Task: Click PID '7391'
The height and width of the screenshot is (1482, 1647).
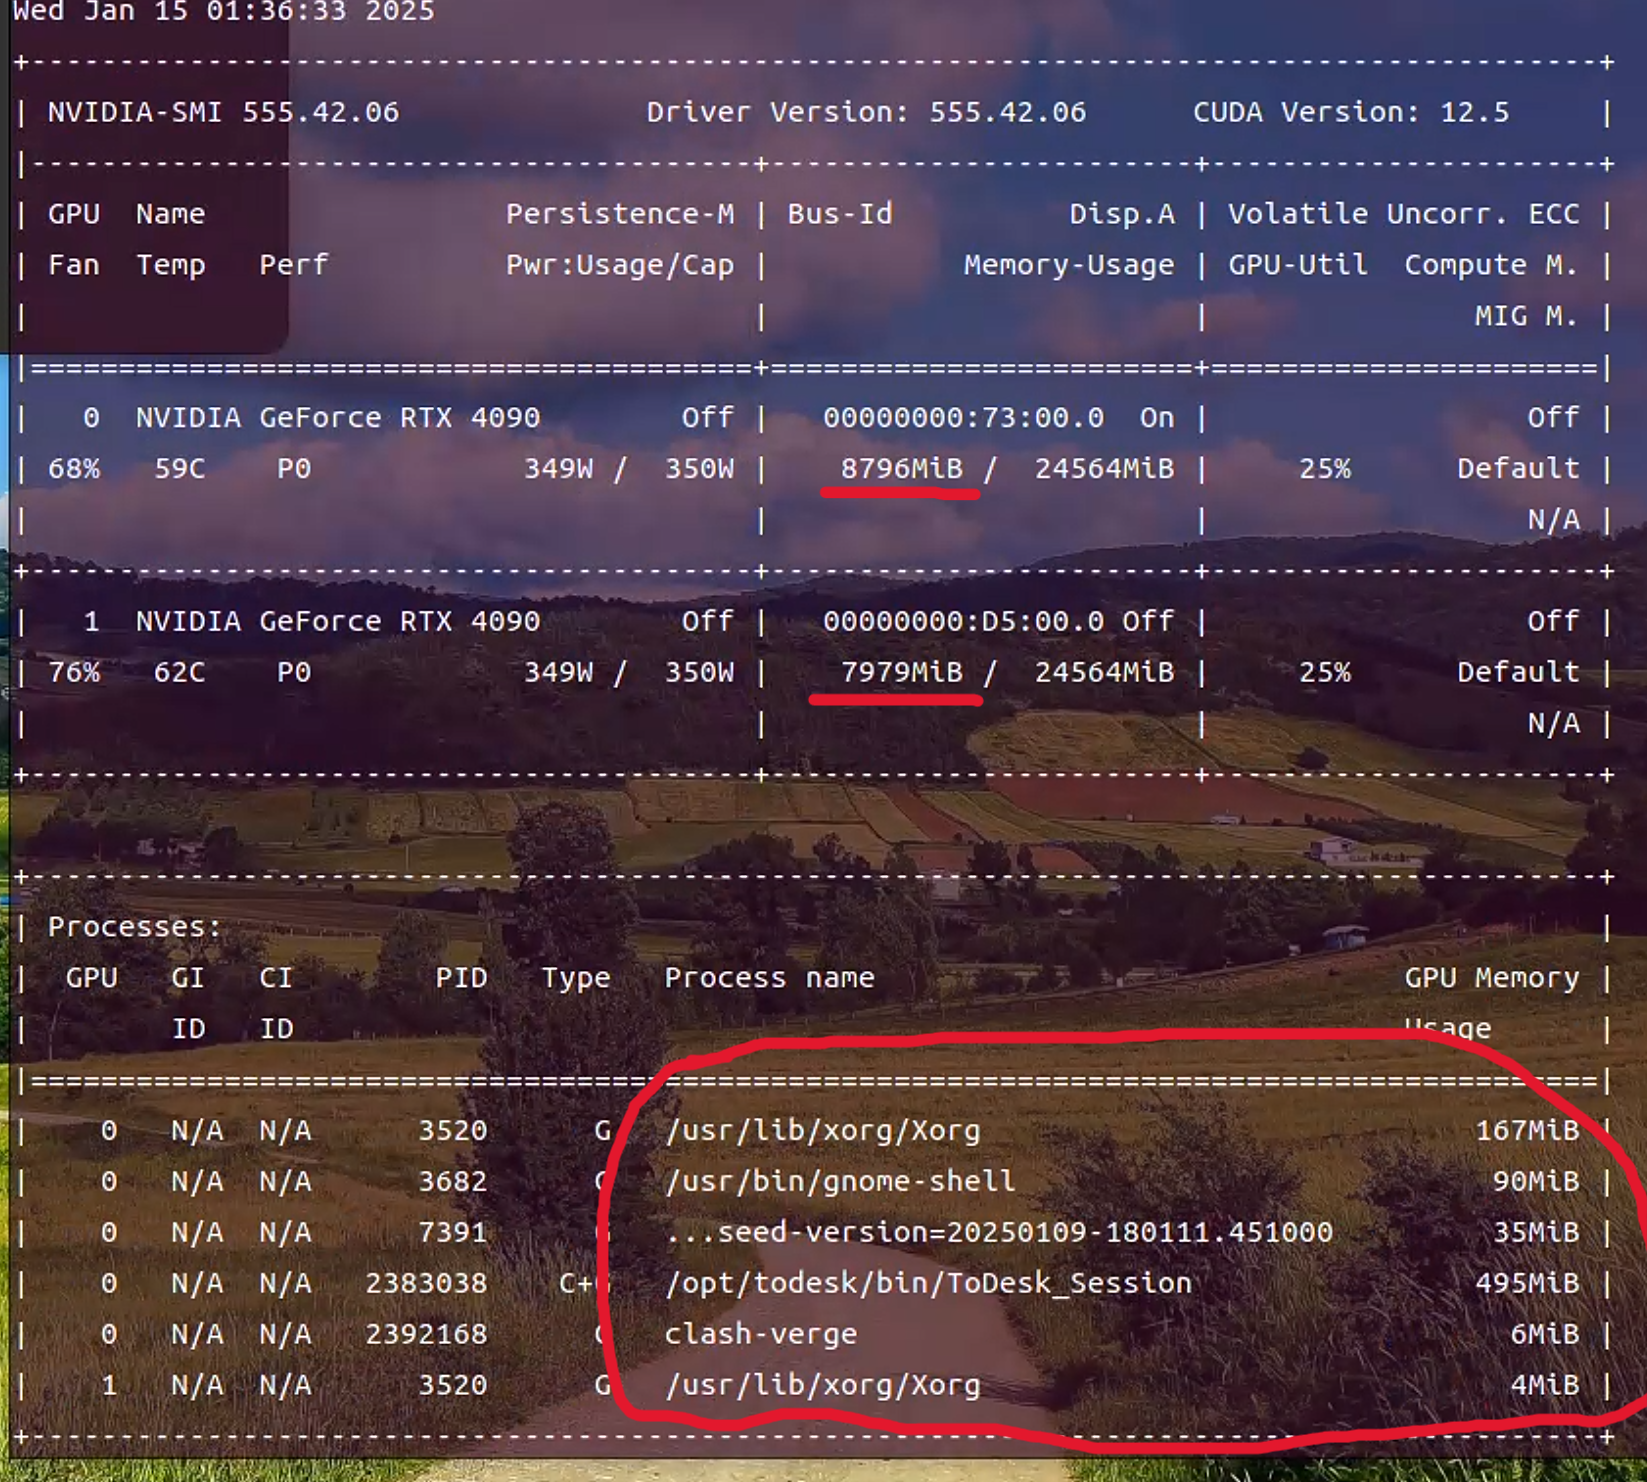Action: pyautogui.click(x=453, y=1232)
